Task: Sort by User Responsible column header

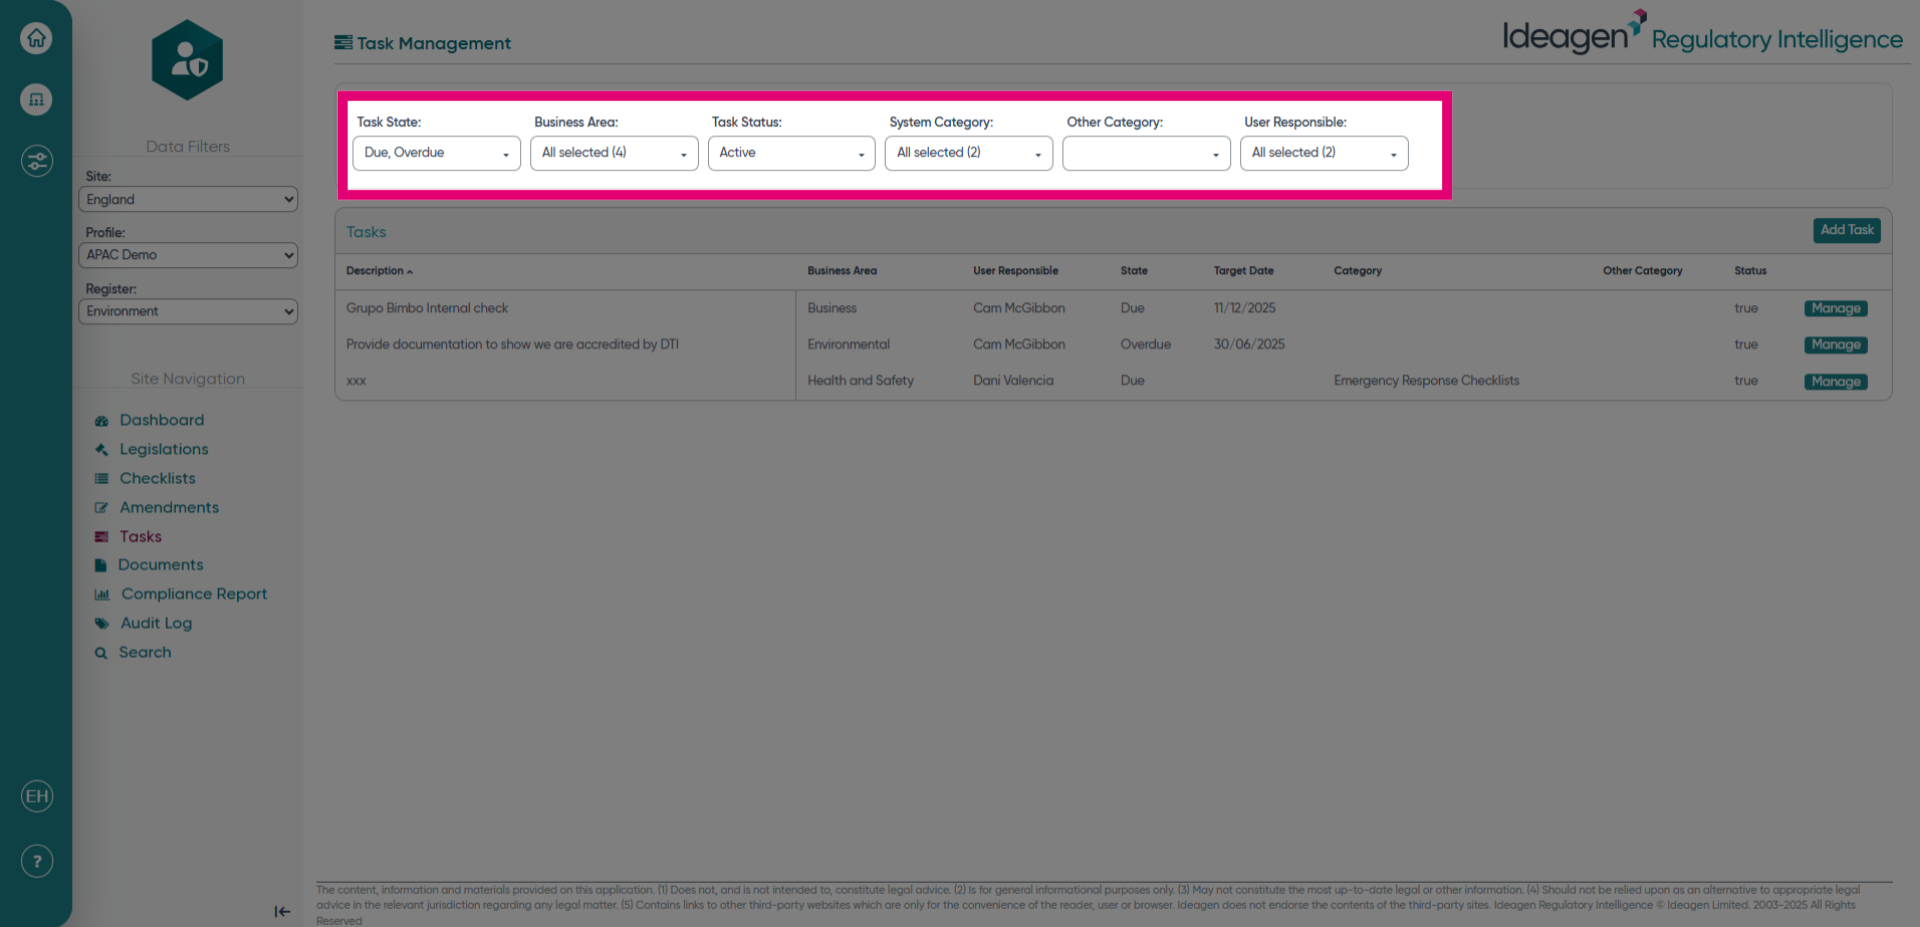Action: pos(1015,271)
